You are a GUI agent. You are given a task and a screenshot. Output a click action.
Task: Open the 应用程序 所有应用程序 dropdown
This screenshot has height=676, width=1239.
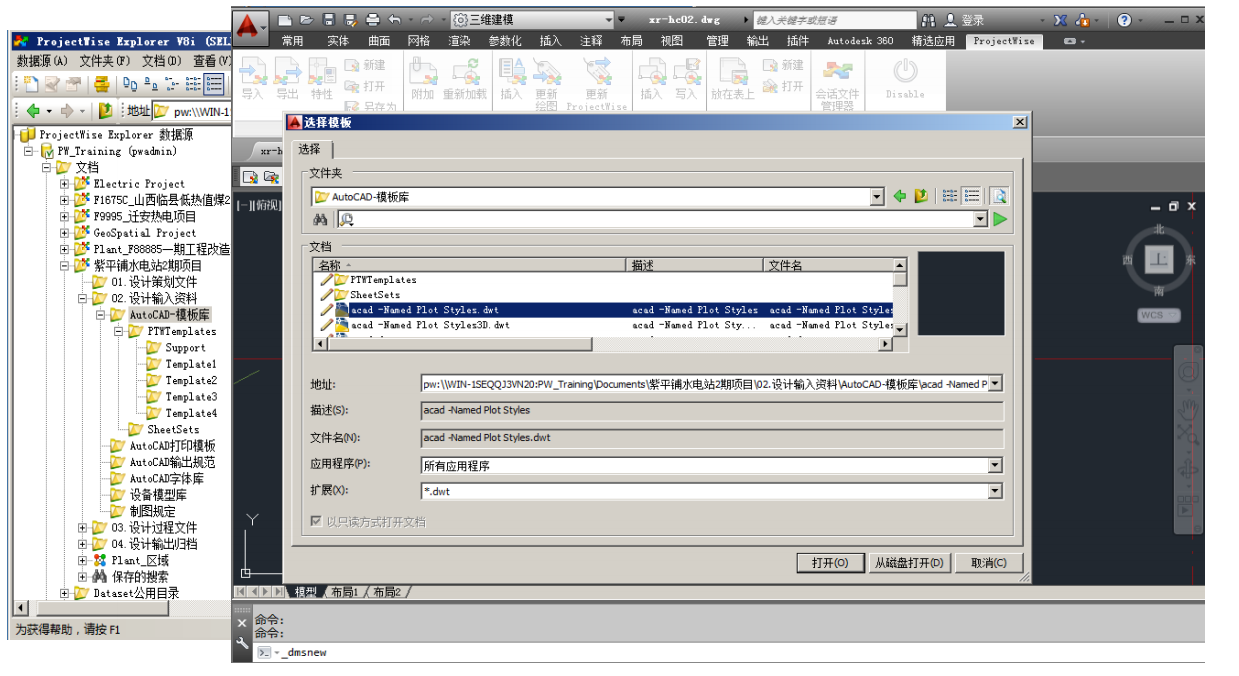click(995, 465)
